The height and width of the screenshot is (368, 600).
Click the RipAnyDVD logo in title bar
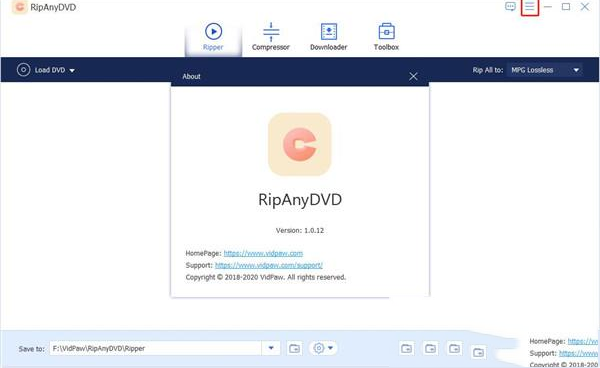tap(20, 7)
